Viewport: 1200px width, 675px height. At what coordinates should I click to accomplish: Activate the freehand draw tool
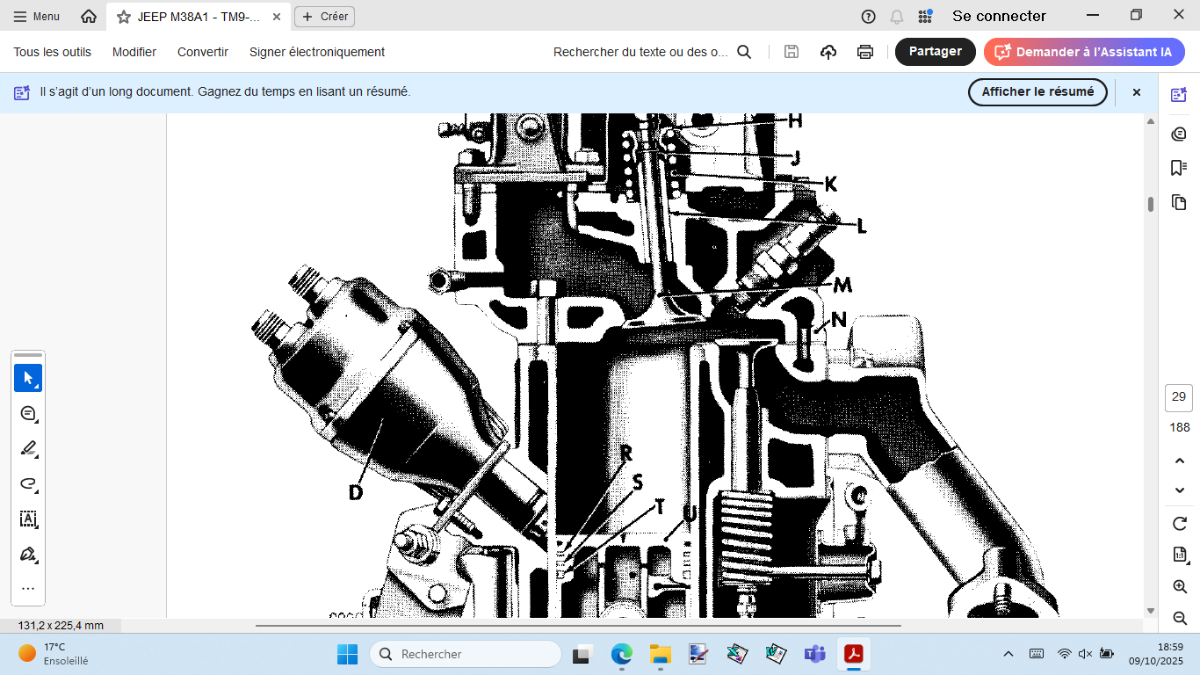coord(28,484)
